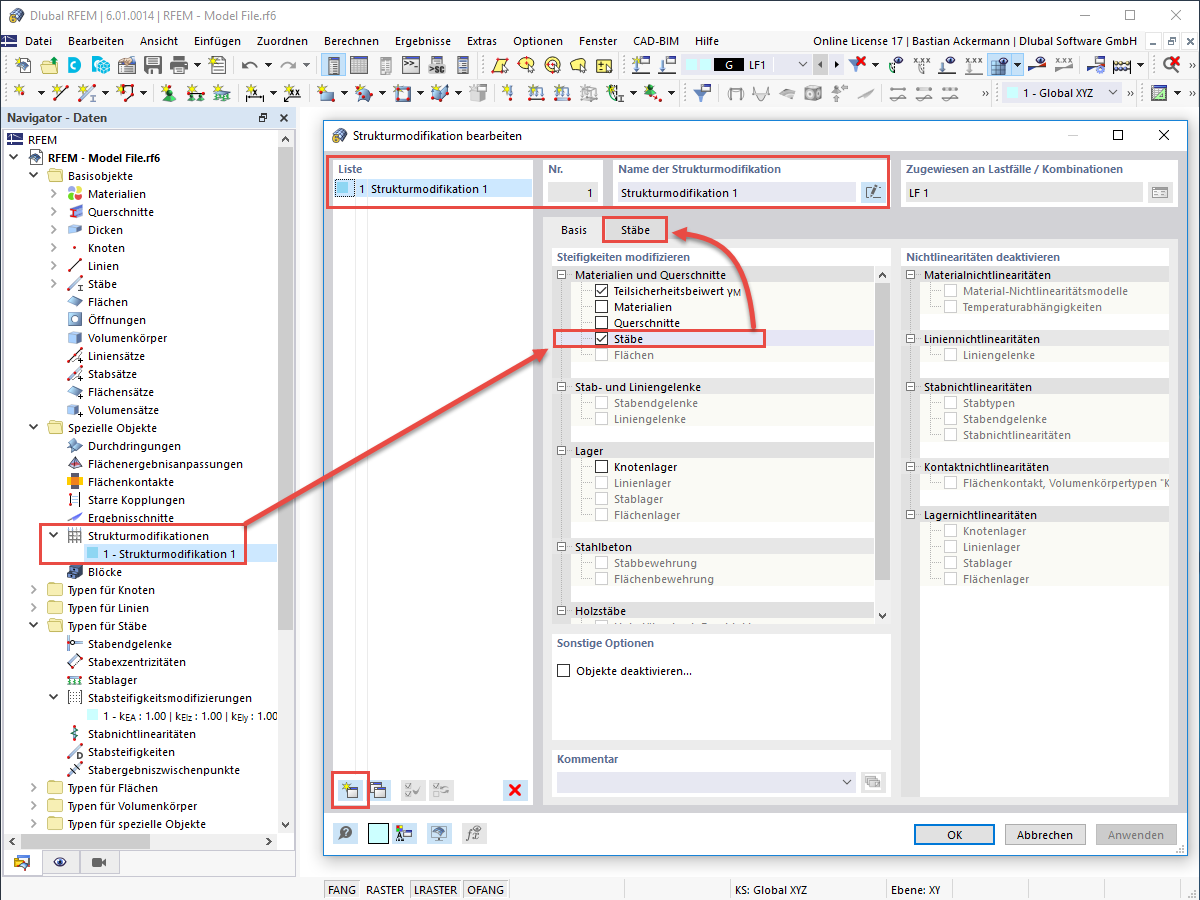Uncheck the Stäbe stiffness checkbox

pyautogui.click(x=600, y=338)
